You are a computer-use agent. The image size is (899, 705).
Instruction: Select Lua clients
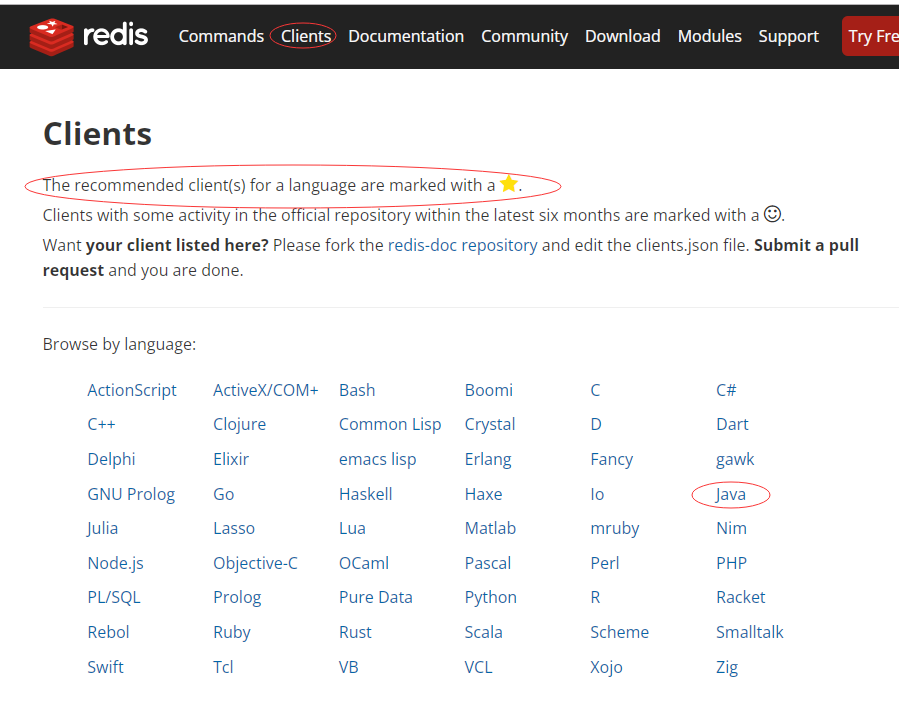coord(352,528)
